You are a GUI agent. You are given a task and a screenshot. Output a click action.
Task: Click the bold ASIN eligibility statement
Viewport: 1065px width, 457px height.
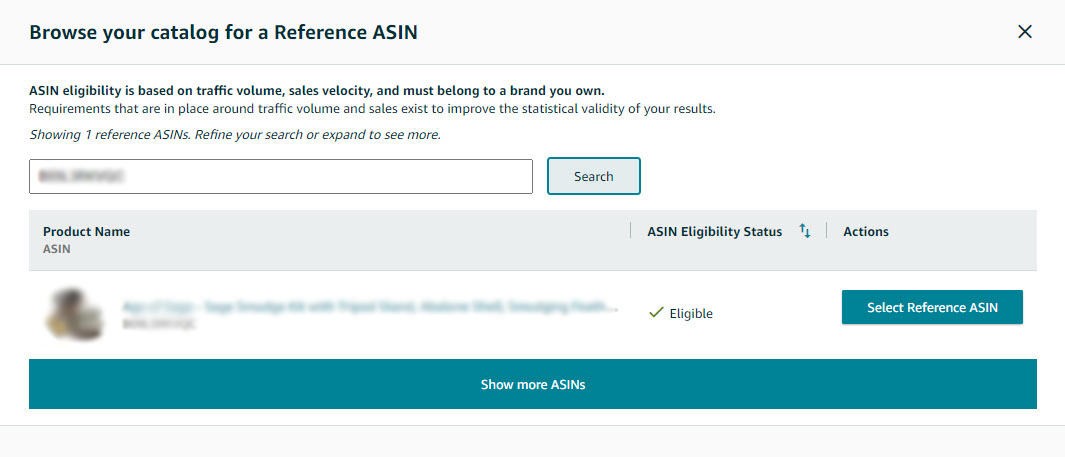click(x=316, y=90)
